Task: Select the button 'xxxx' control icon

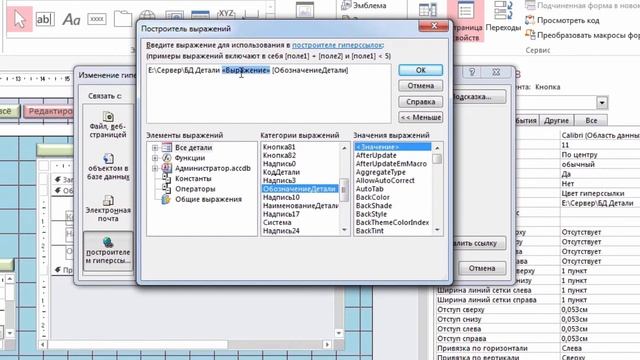Action: point(97,19)
